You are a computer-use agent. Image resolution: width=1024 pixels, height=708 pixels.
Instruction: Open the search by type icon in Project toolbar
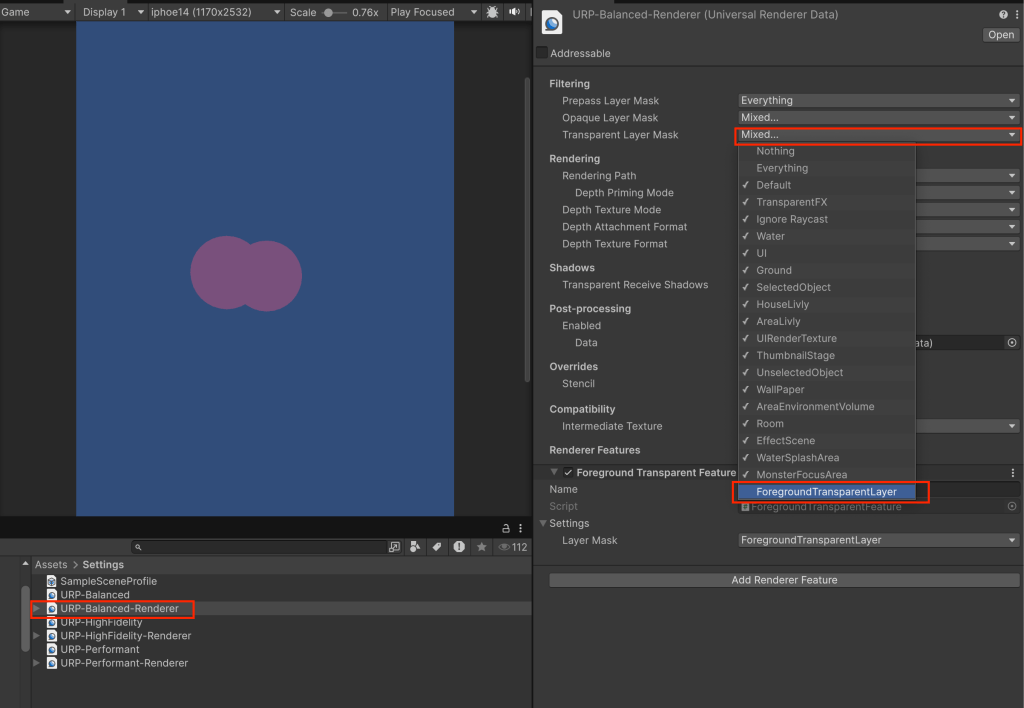tap(415, 546)
